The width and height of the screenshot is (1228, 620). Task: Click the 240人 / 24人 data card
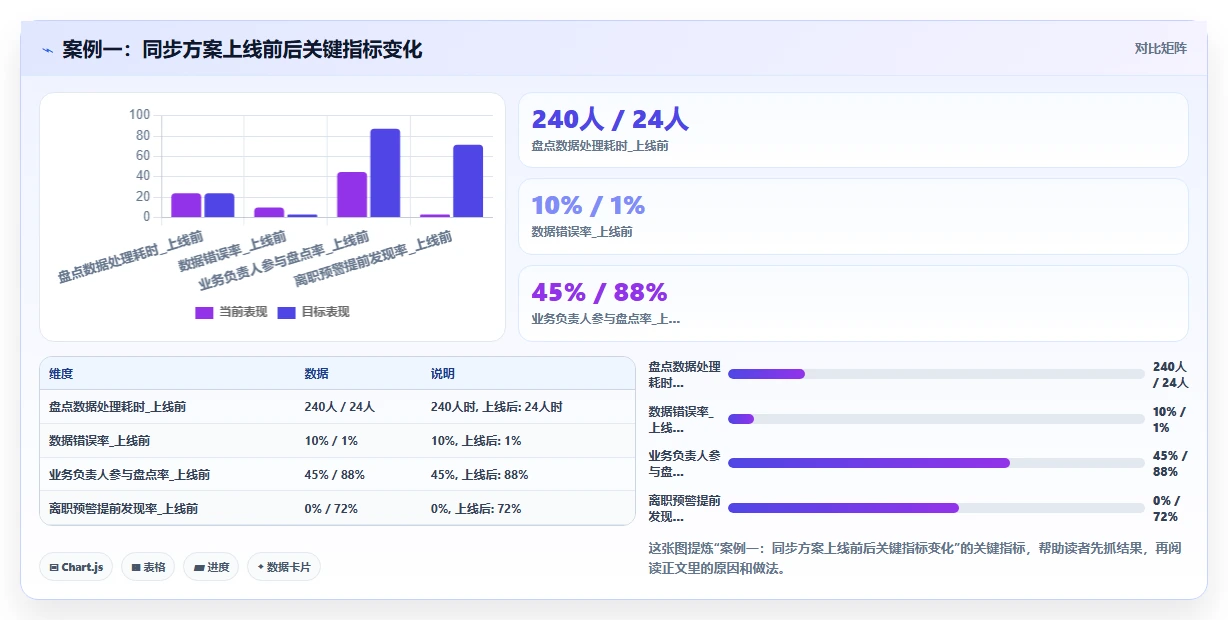point(853,130)
